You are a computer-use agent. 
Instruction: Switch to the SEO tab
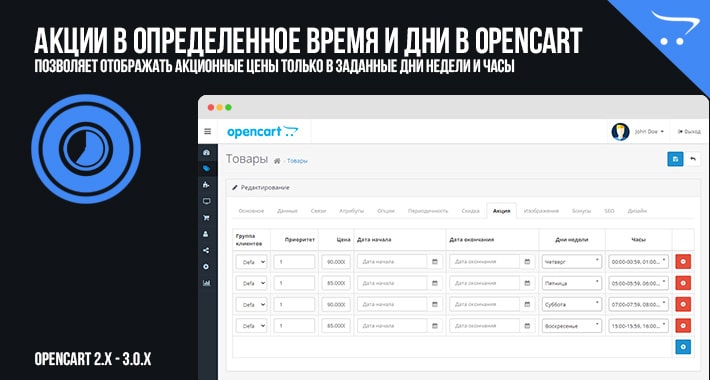click(609, 211)
